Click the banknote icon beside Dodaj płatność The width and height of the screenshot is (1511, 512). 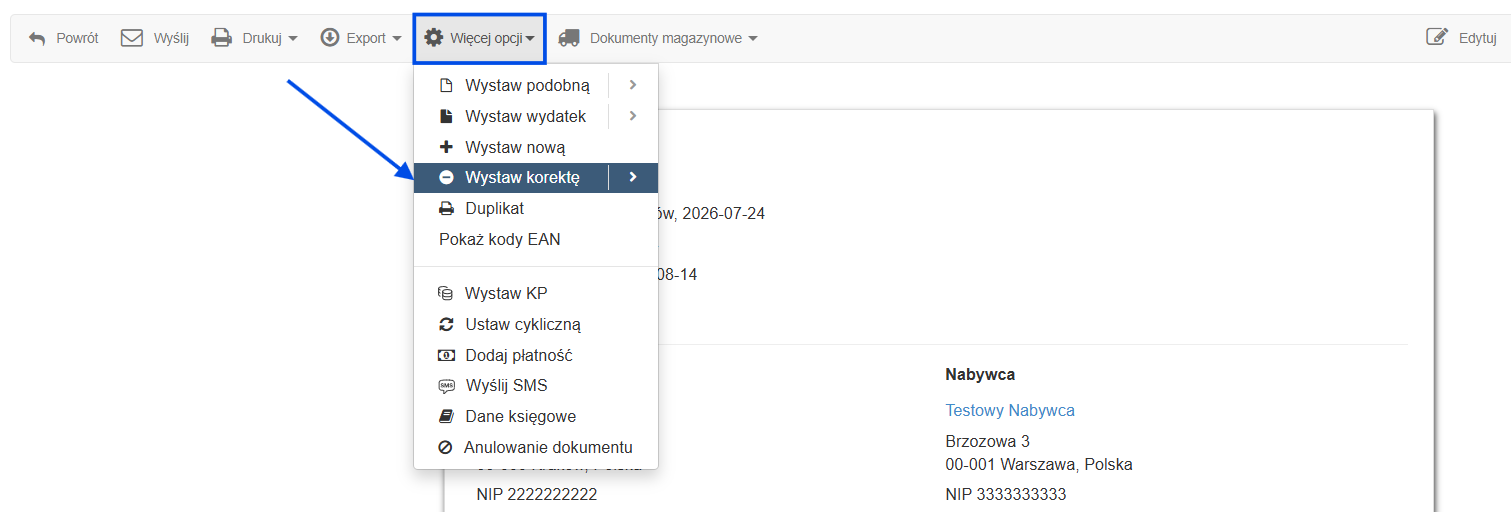tap(446, 355)
